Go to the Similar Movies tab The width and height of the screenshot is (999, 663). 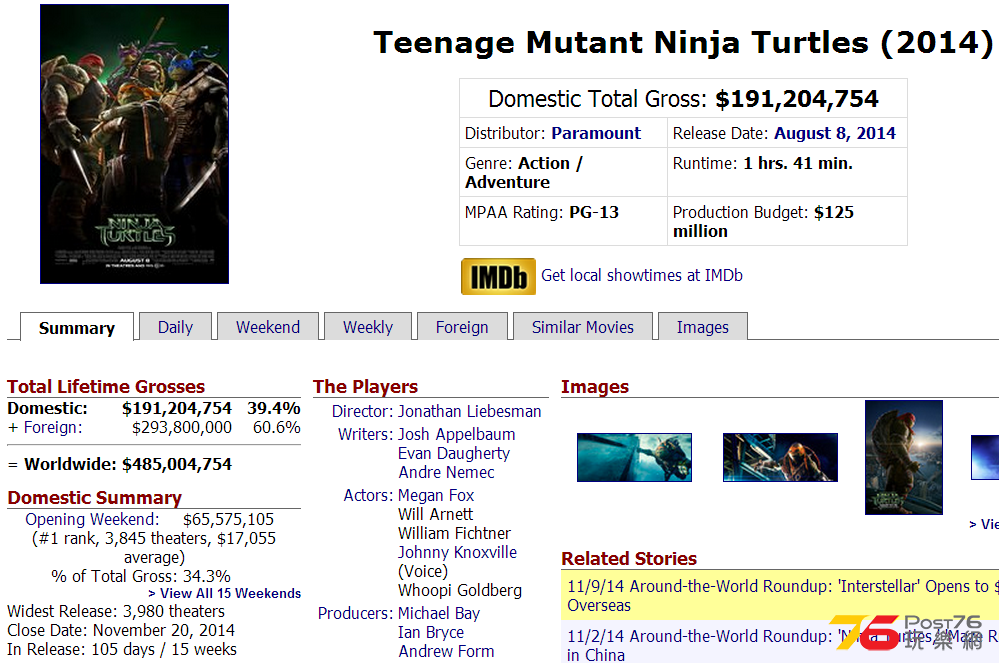[582, 327]
